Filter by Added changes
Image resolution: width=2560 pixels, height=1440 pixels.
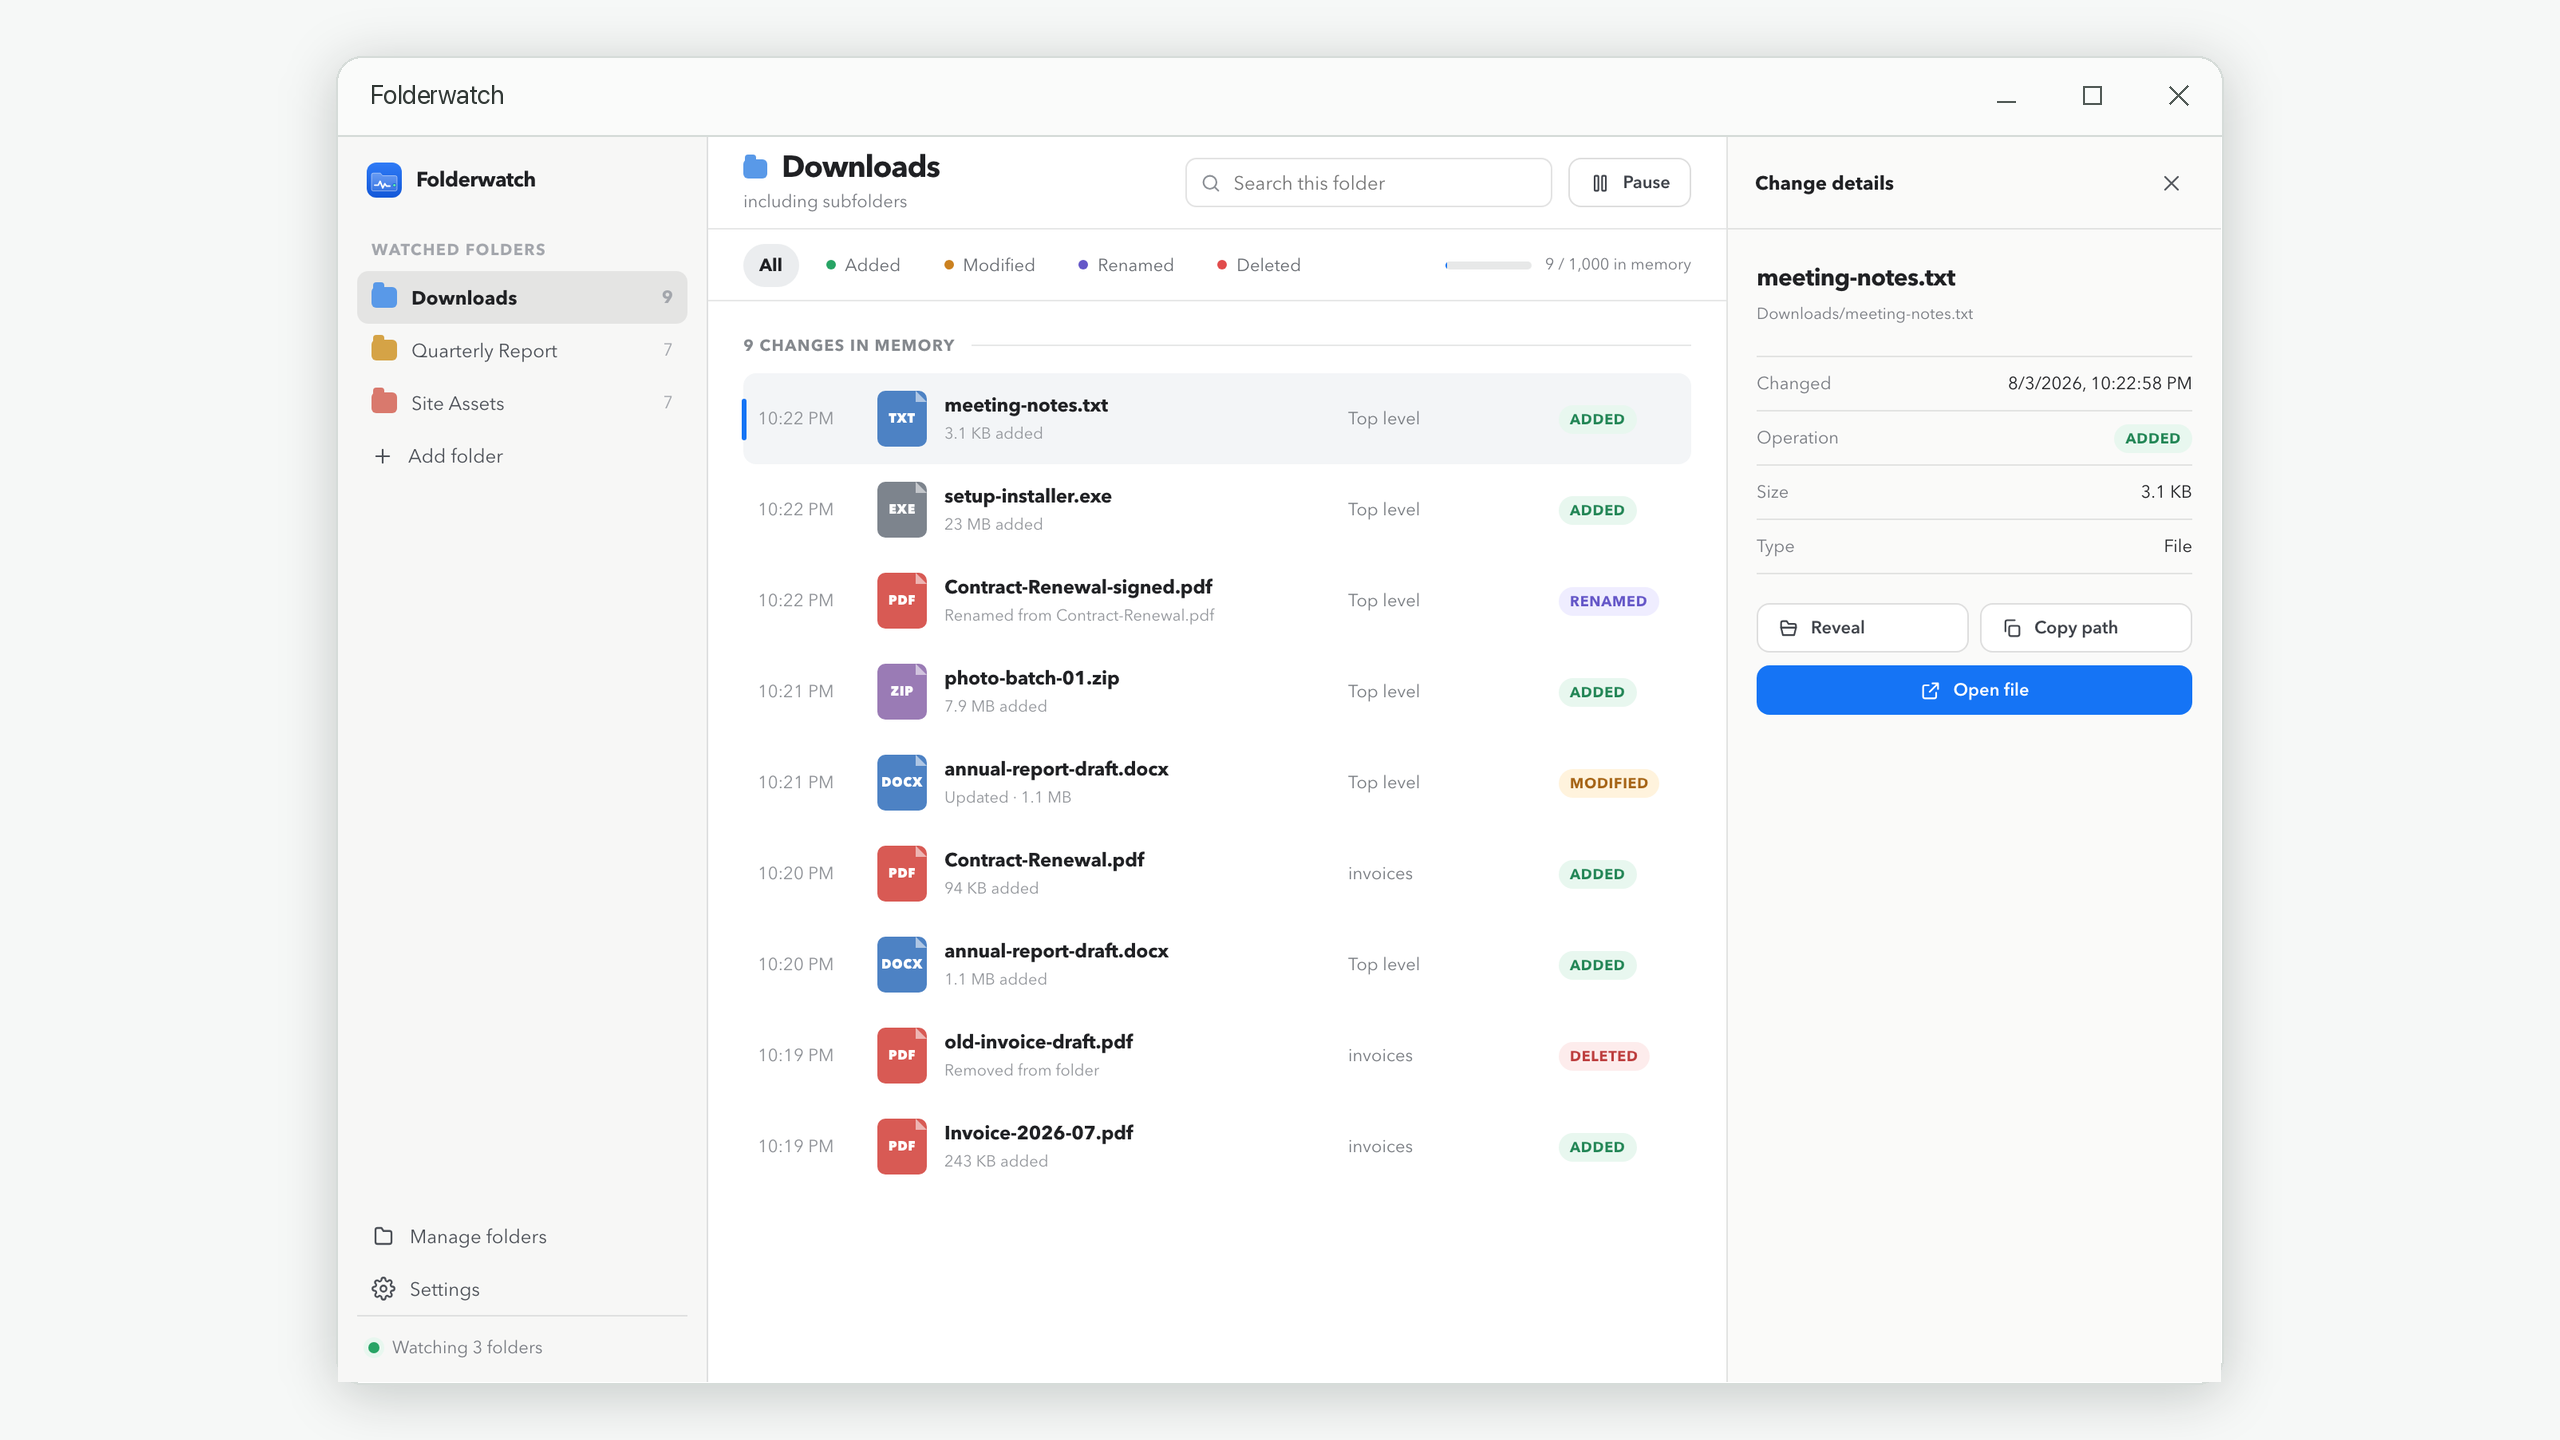click(x=863, y=265)
